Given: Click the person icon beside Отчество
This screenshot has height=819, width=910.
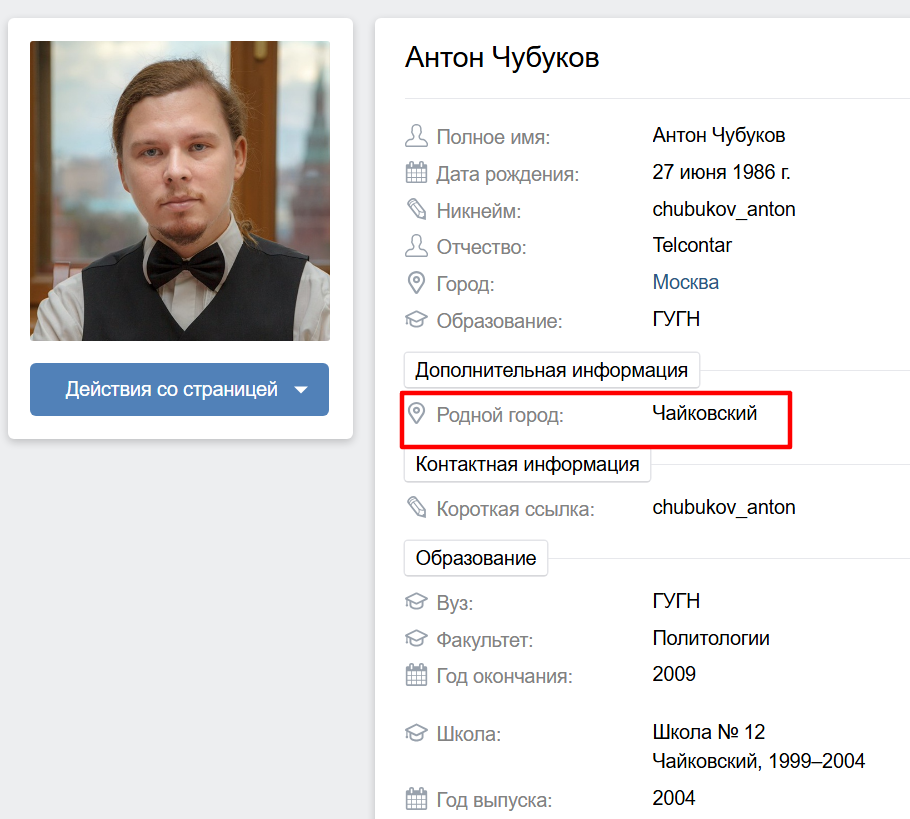Looking at the screenshot, I should pos(416,246).
